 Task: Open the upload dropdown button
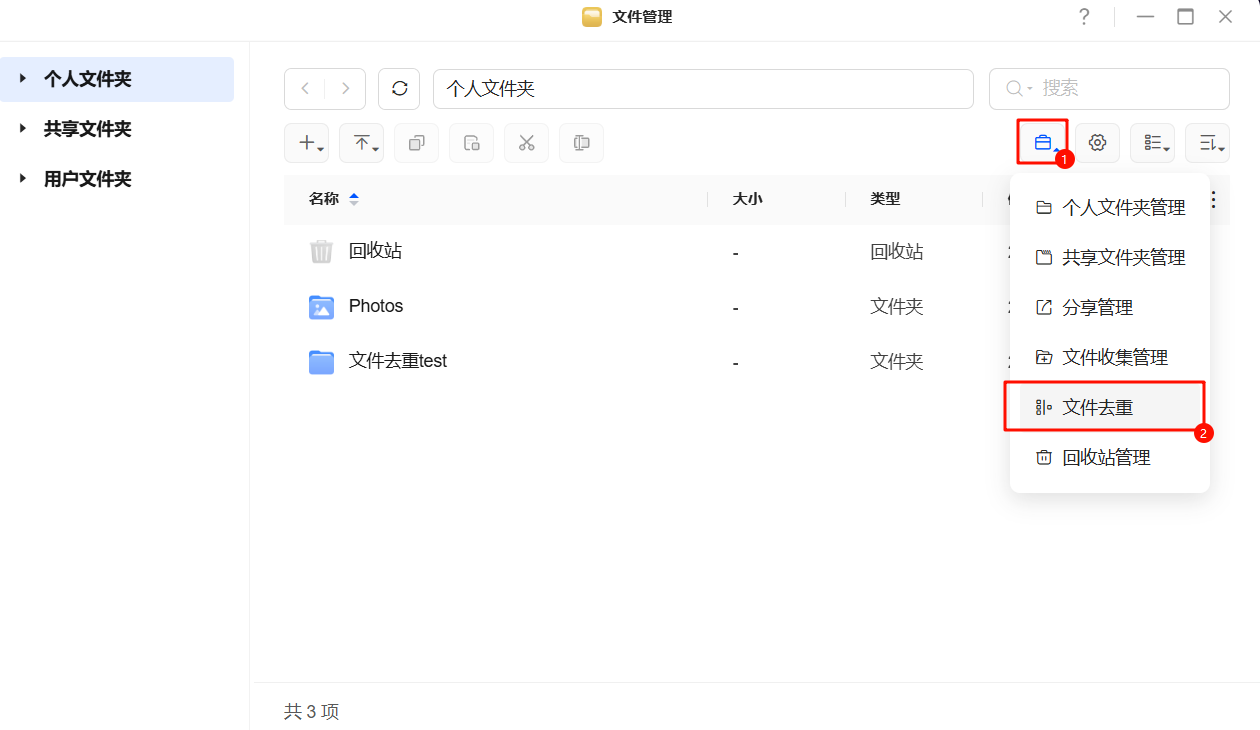pyautogui.click(x=361, y=143)
